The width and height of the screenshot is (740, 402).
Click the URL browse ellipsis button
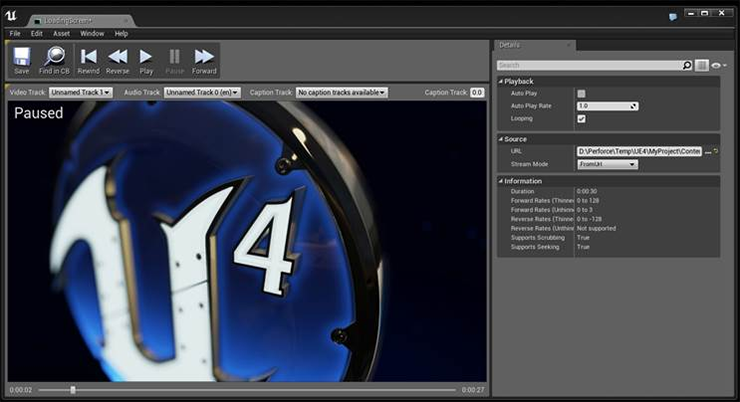(708, 152)
